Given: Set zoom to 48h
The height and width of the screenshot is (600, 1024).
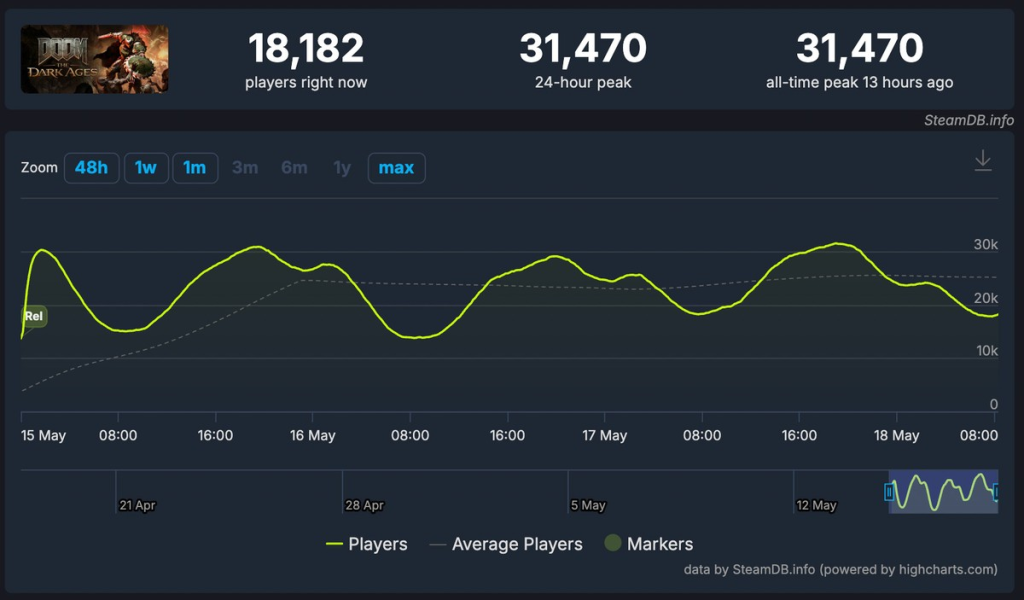Looking at the screenshot, I should [91, 168].
